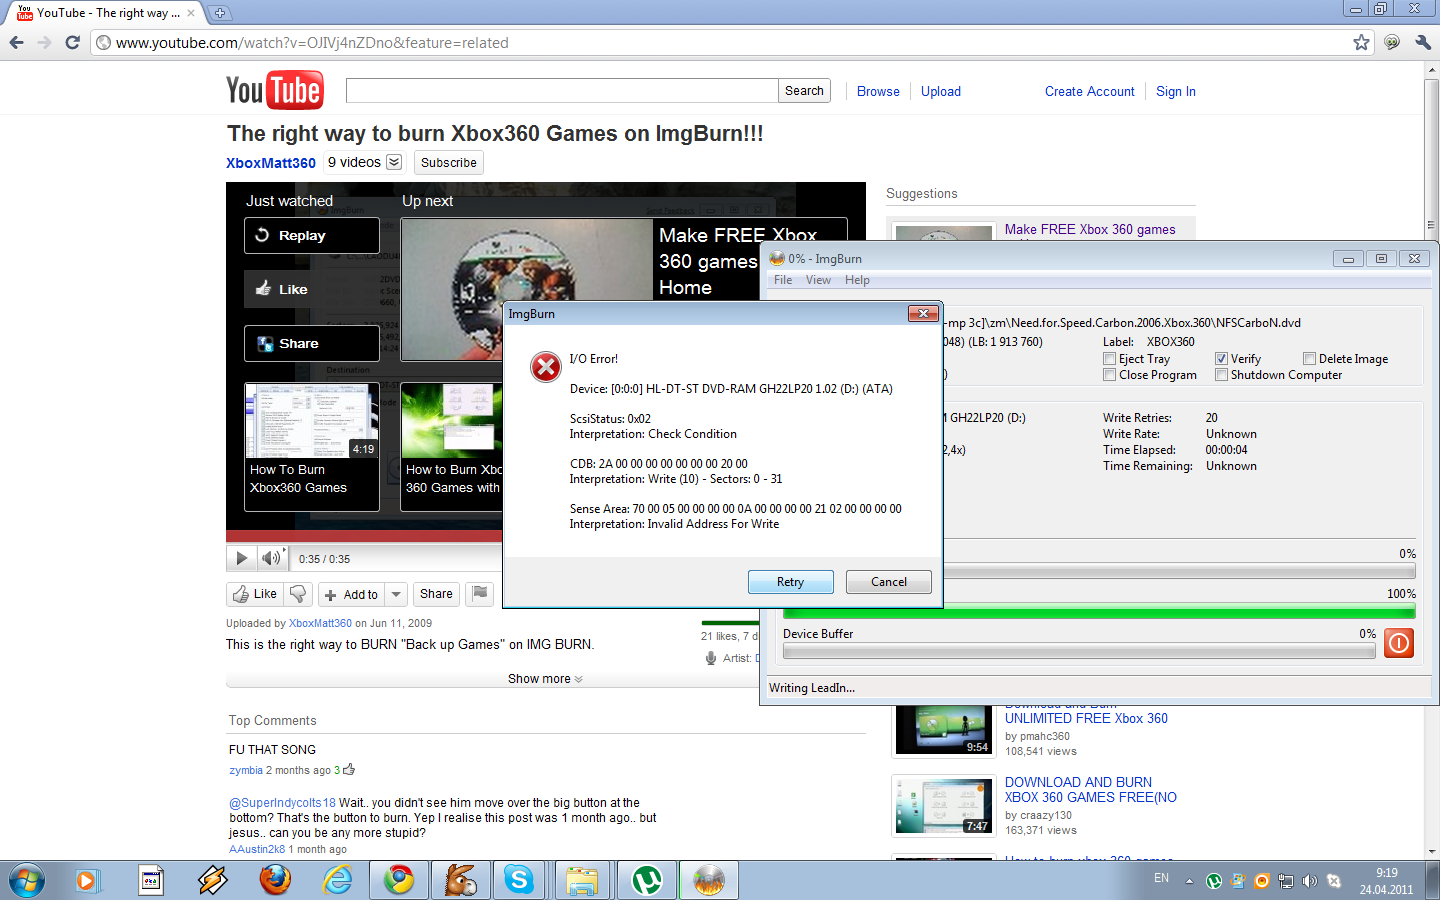Open Internet Explorer from the taskbar
This screenshot has width=1440, height=900.
click(x=338, y=881)
